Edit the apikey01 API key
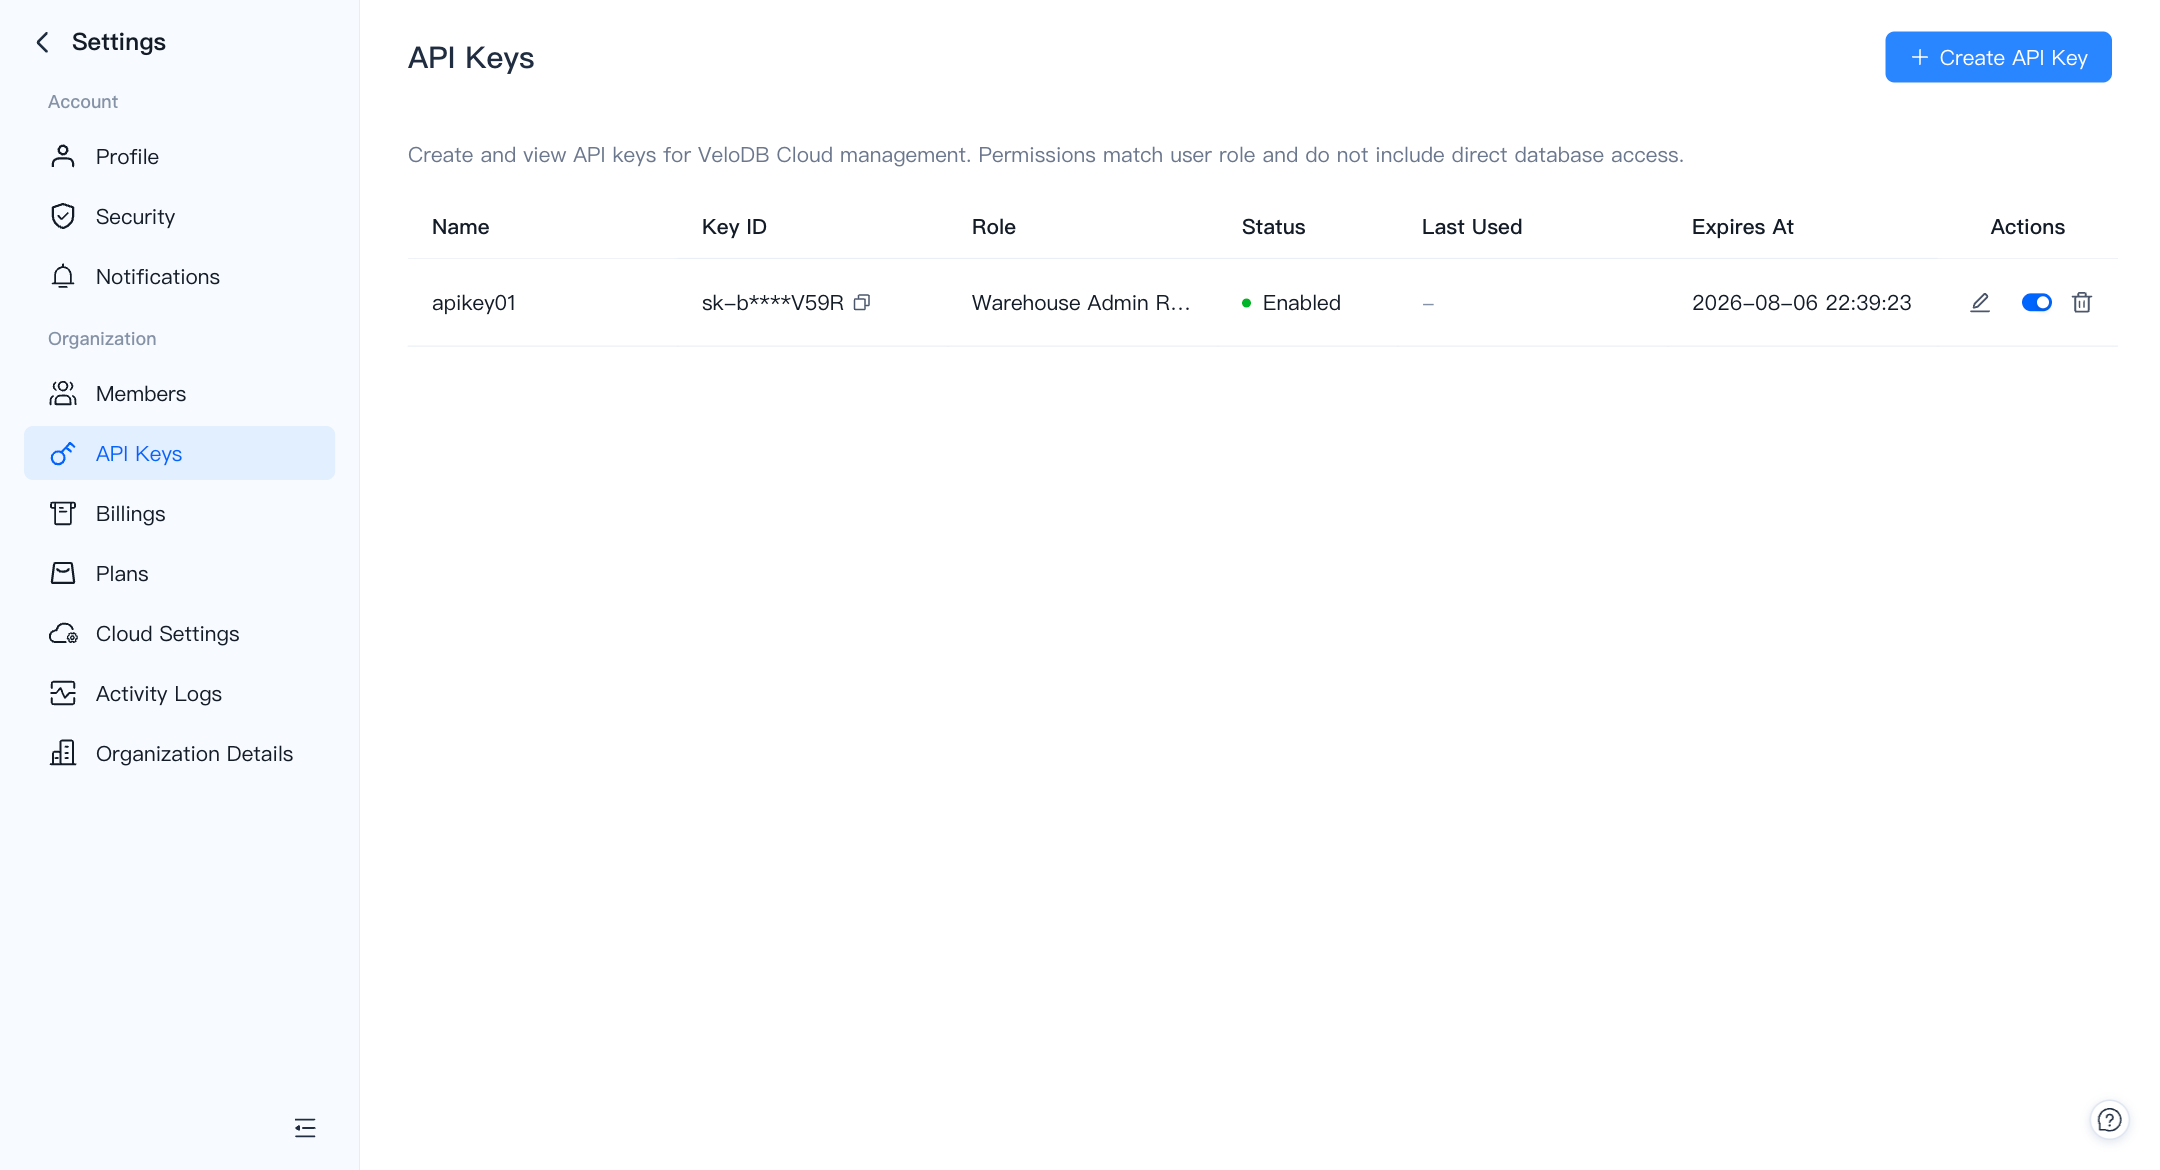The image size is (2160, 1170). tap(1980, 302)
